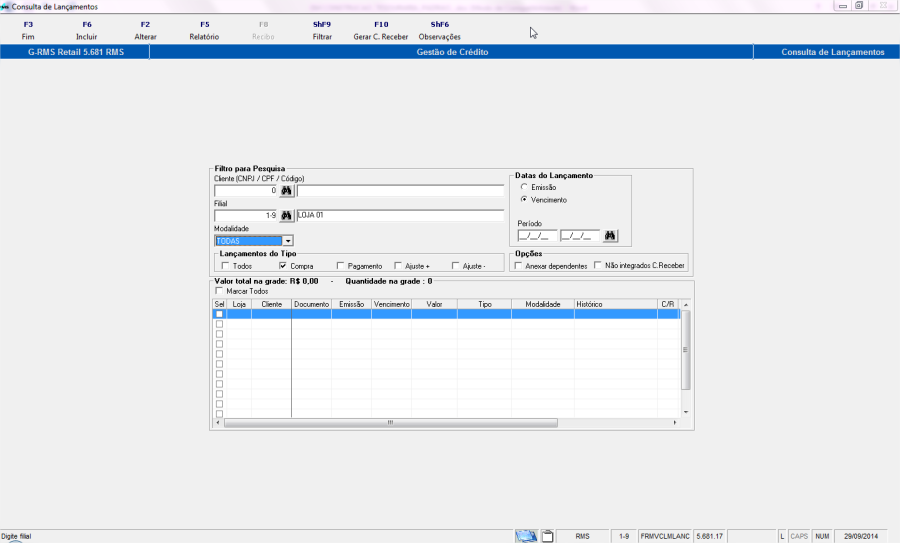Click grid scroll up arrow

[685, 304]
